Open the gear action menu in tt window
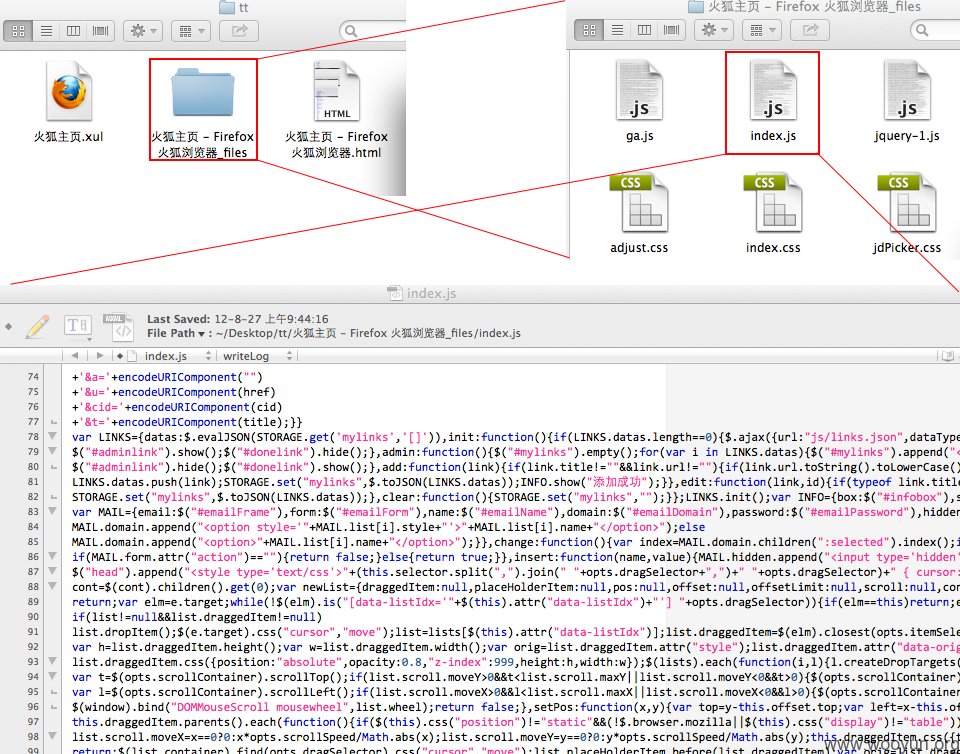960x754 pixels. point(143,30)
